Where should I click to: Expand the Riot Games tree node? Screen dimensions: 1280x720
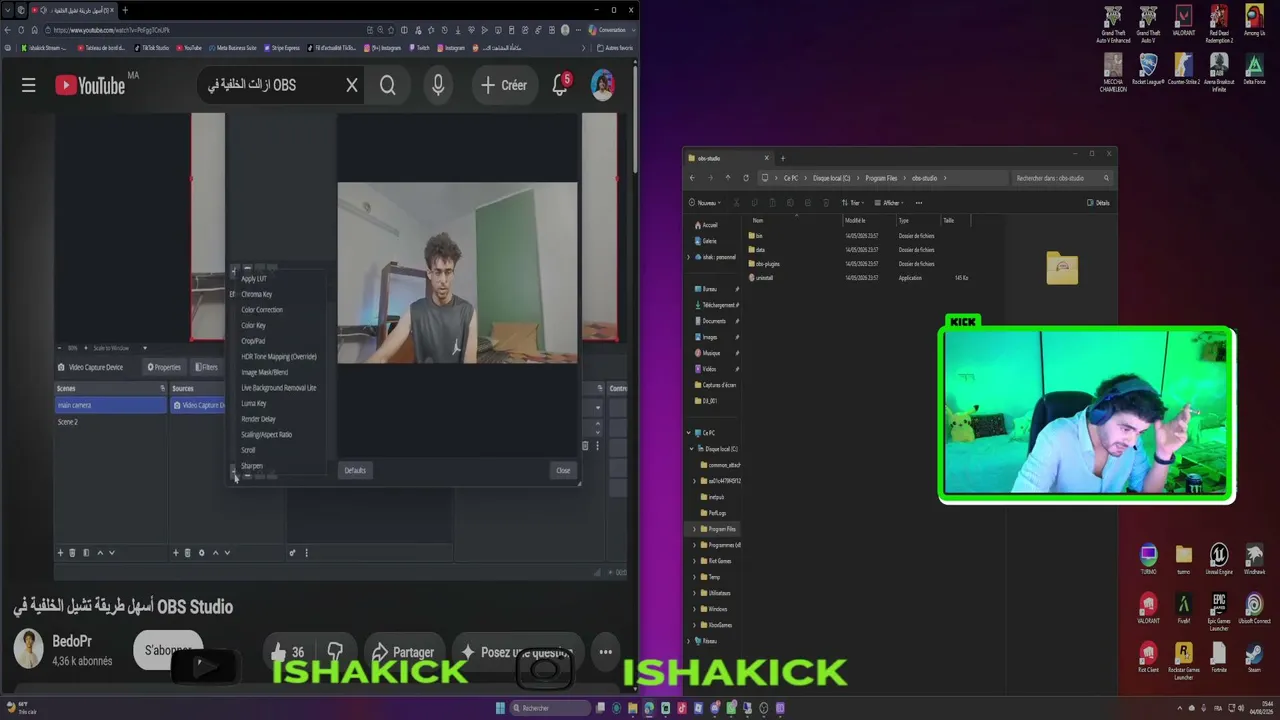coord(694,561)
